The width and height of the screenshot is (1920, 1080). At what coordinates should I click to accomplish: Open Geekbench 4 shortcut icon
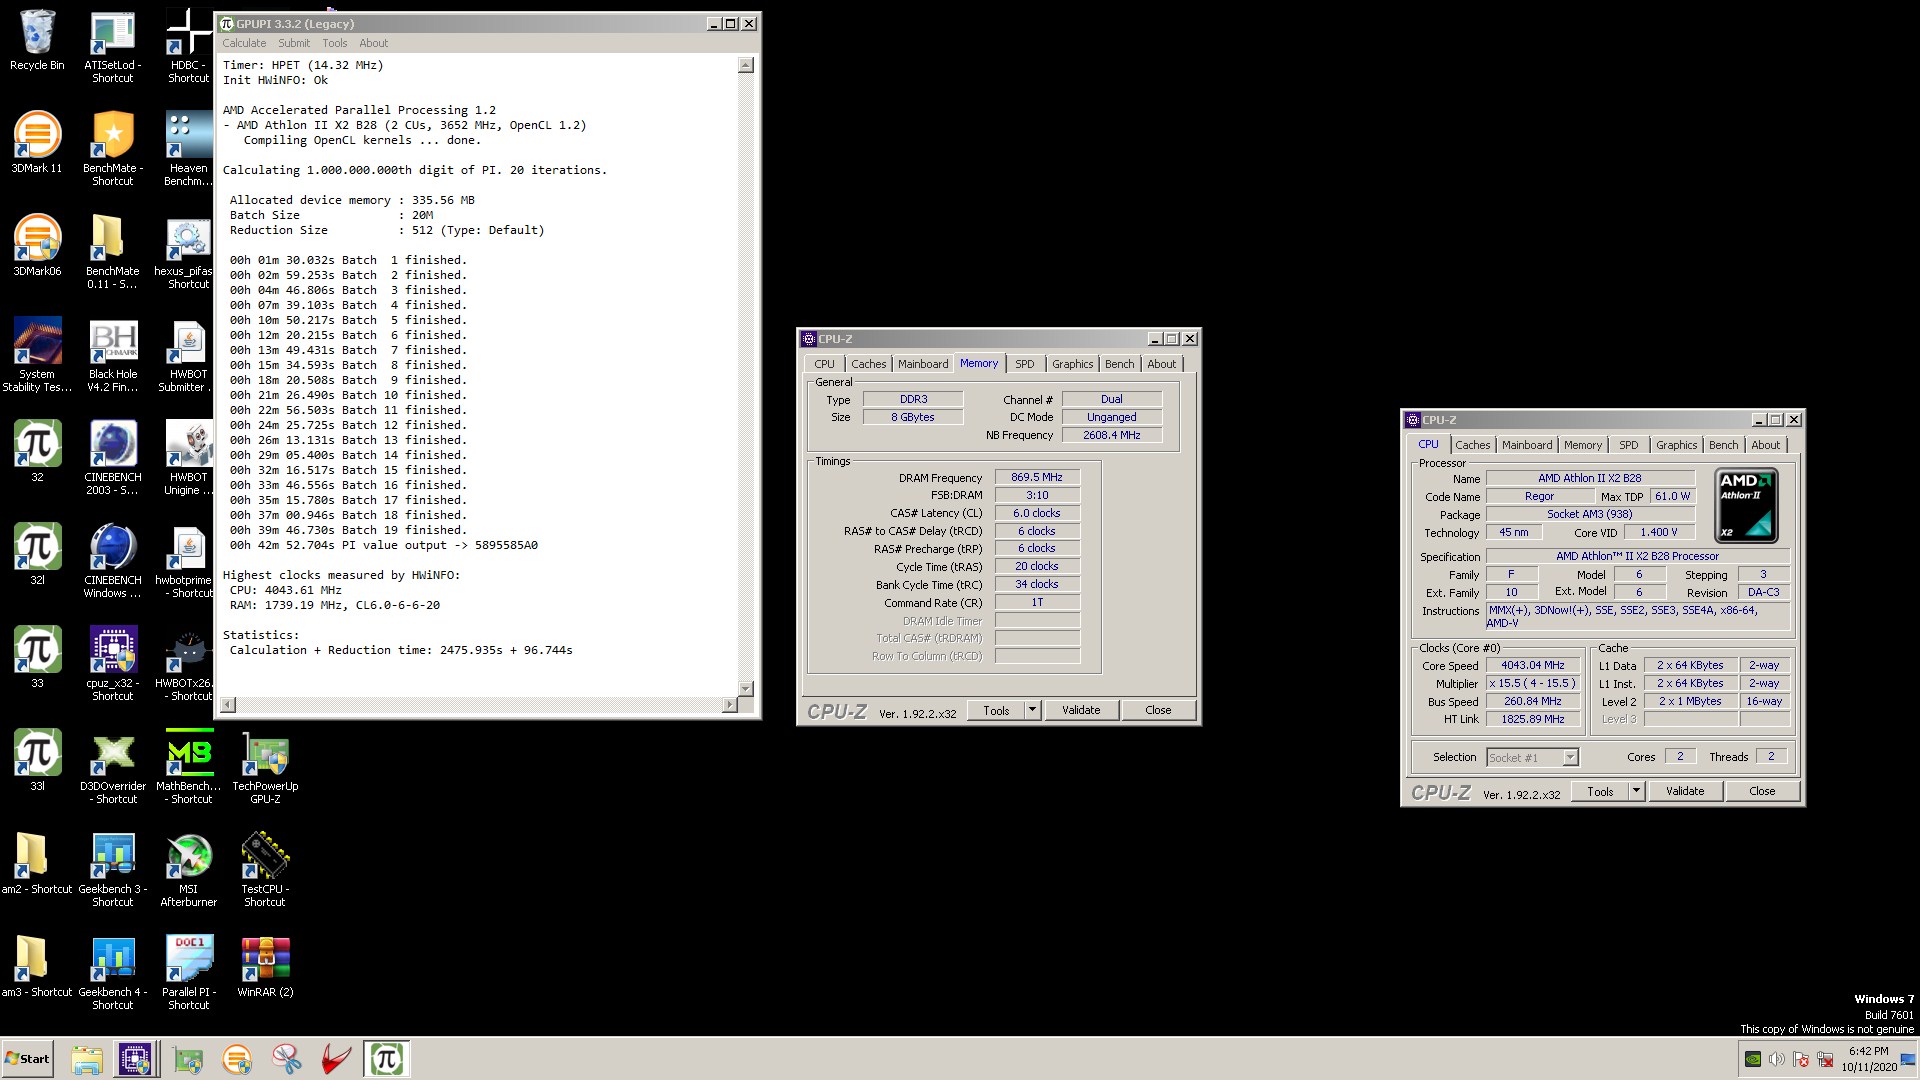click(112, 973)
